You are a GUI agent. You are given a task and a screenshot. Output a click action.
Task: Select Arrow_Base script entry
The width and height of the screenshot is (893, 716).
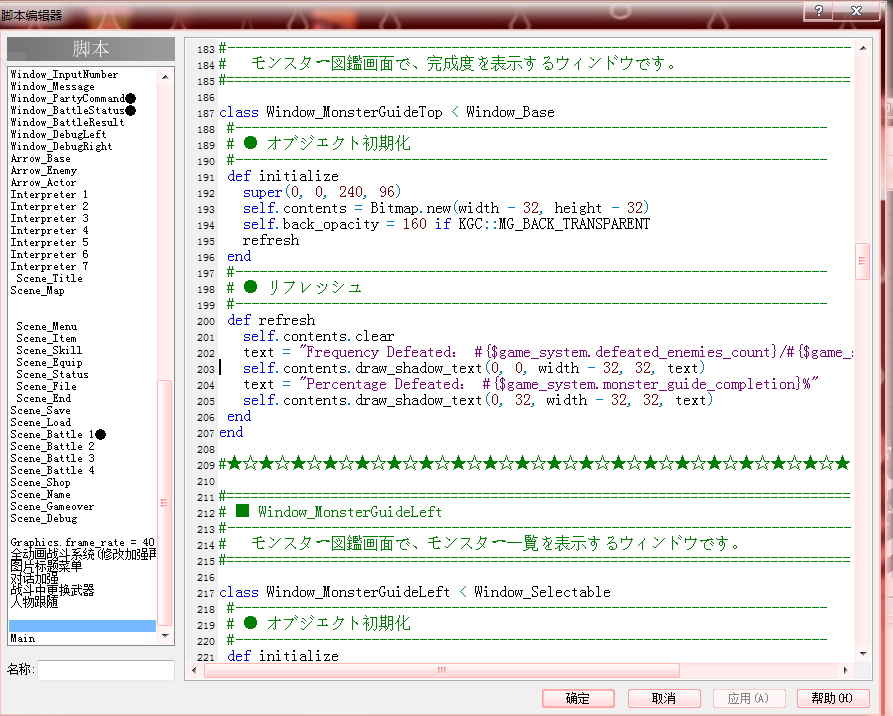[x=40, y=158]
